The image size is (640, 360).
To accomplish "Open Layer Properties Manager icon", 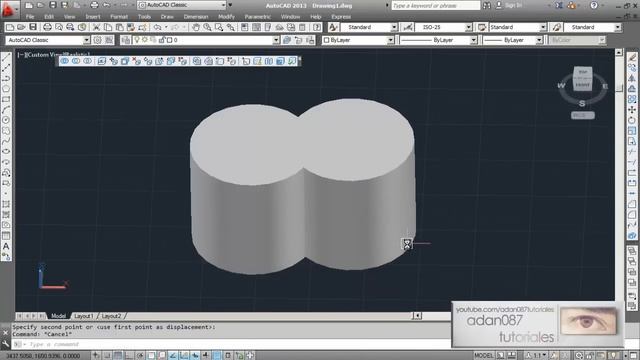I will 125,40.
